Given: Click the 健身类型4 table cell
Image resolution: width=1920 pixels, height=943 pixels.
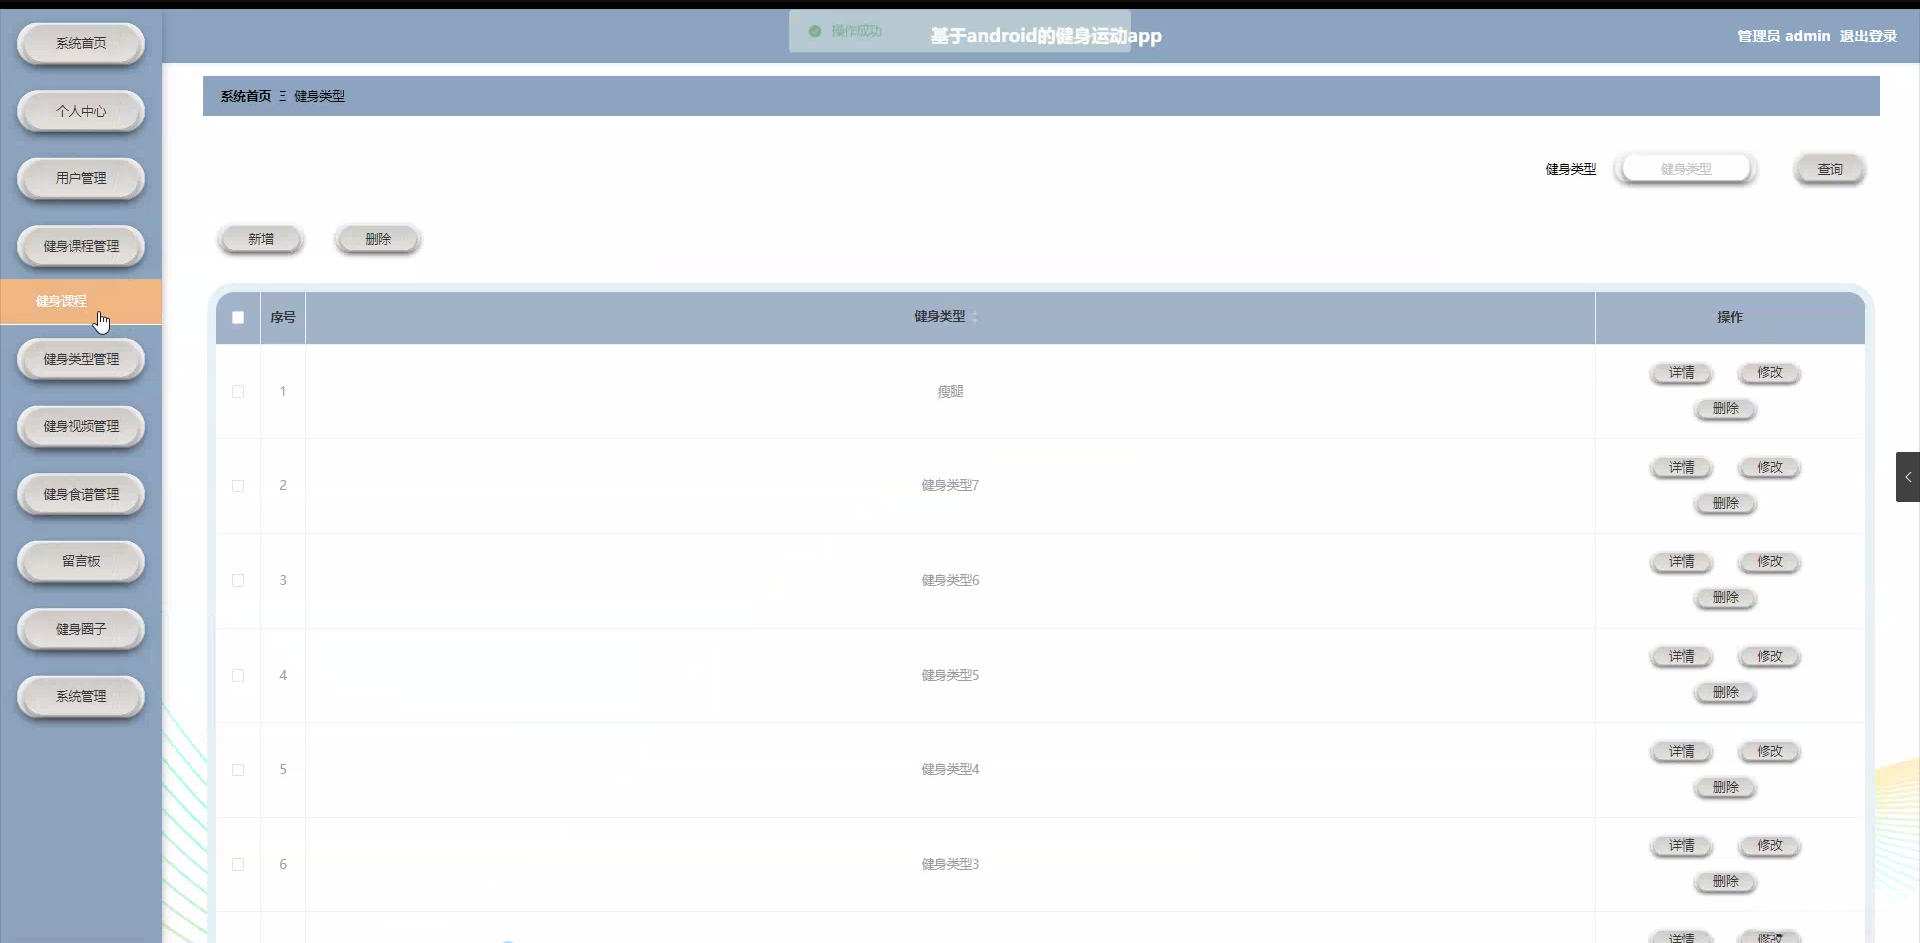Looking at the screenshot, I should (950, 770).
